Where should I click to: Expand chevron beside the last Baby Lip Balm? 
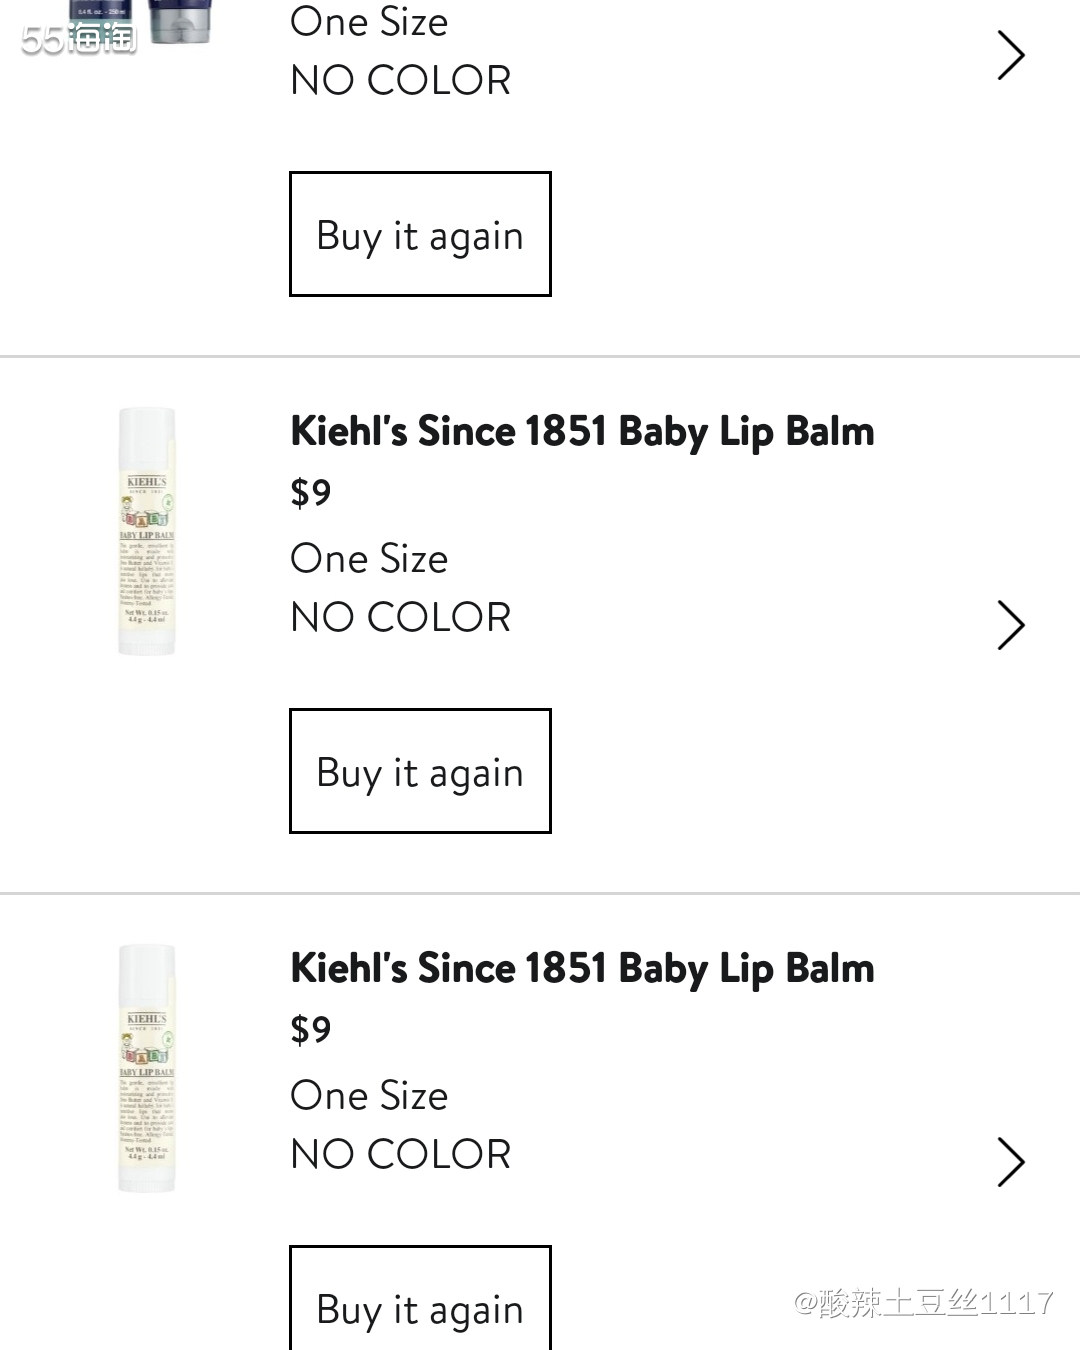point(1011,1163)
